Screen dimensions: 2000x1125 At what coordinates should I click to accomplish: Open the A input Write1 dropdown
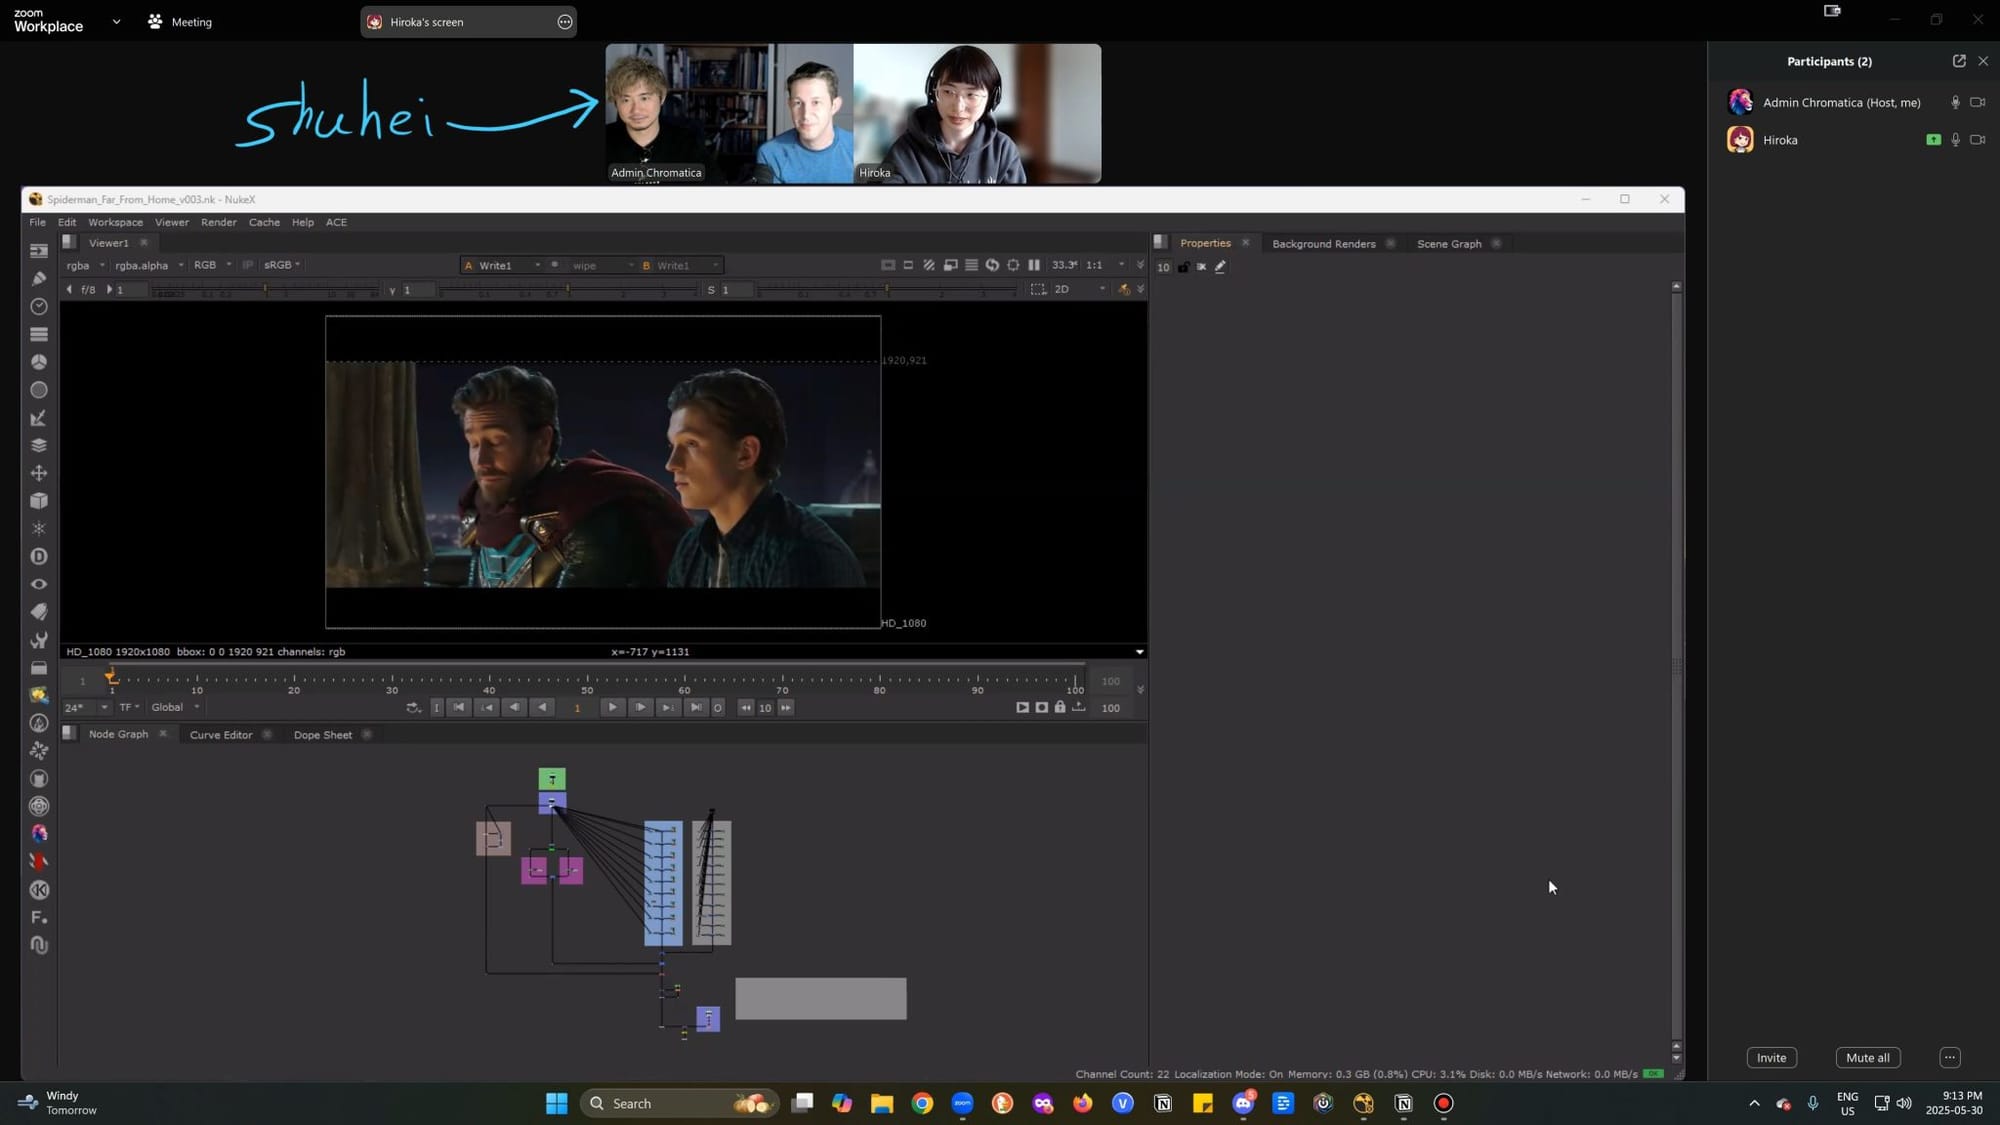[502, 265]
